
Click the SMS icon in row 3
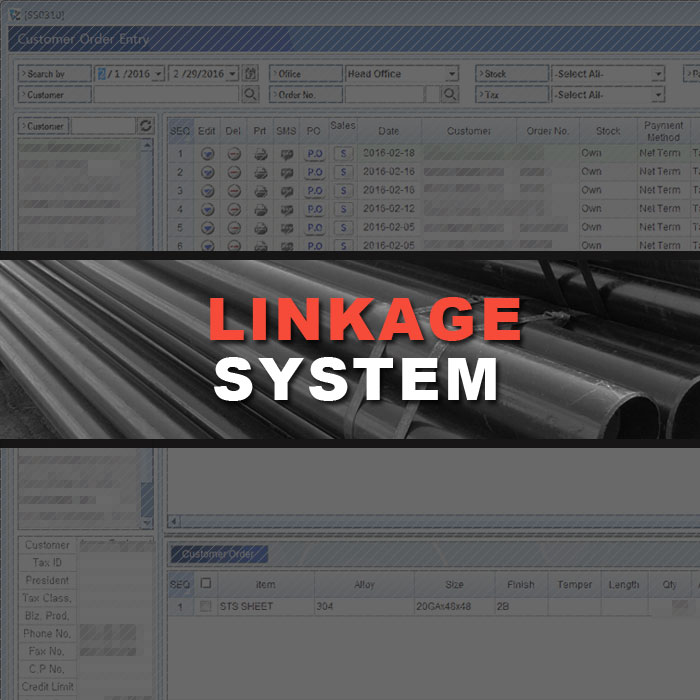point(287,192)
